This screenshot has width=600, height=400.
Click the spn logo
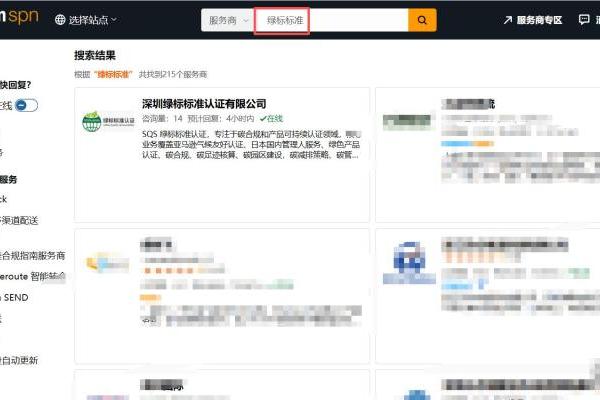tap(19, 17)
